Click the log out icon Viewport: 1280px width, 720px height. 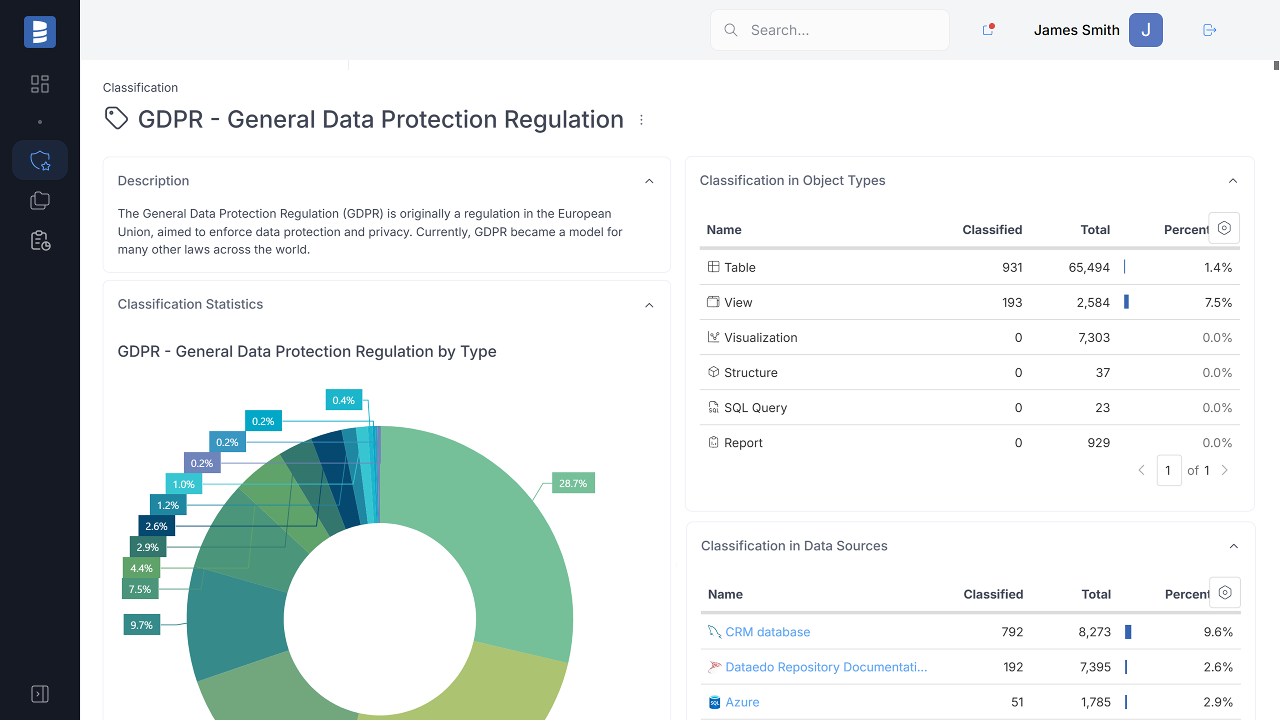coord(1209,30)
